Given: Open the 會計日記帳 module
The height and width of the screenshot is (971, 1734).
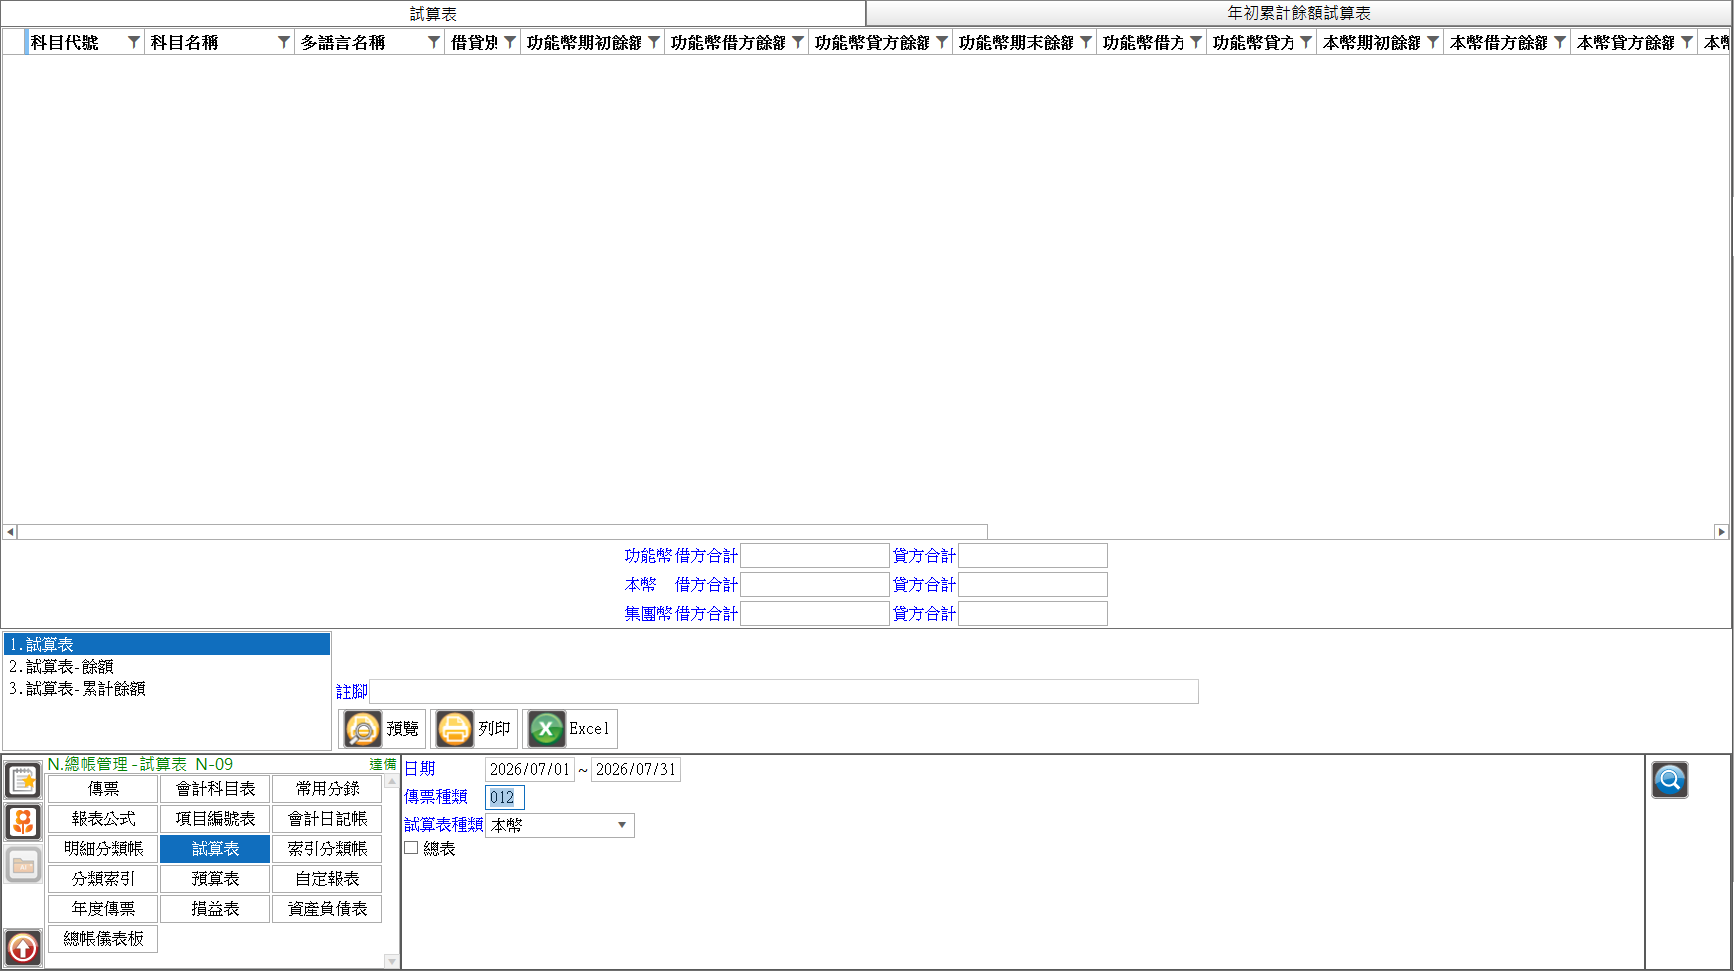Looking at the screenshot, I should pyautogui.click(x=327, y=819).
